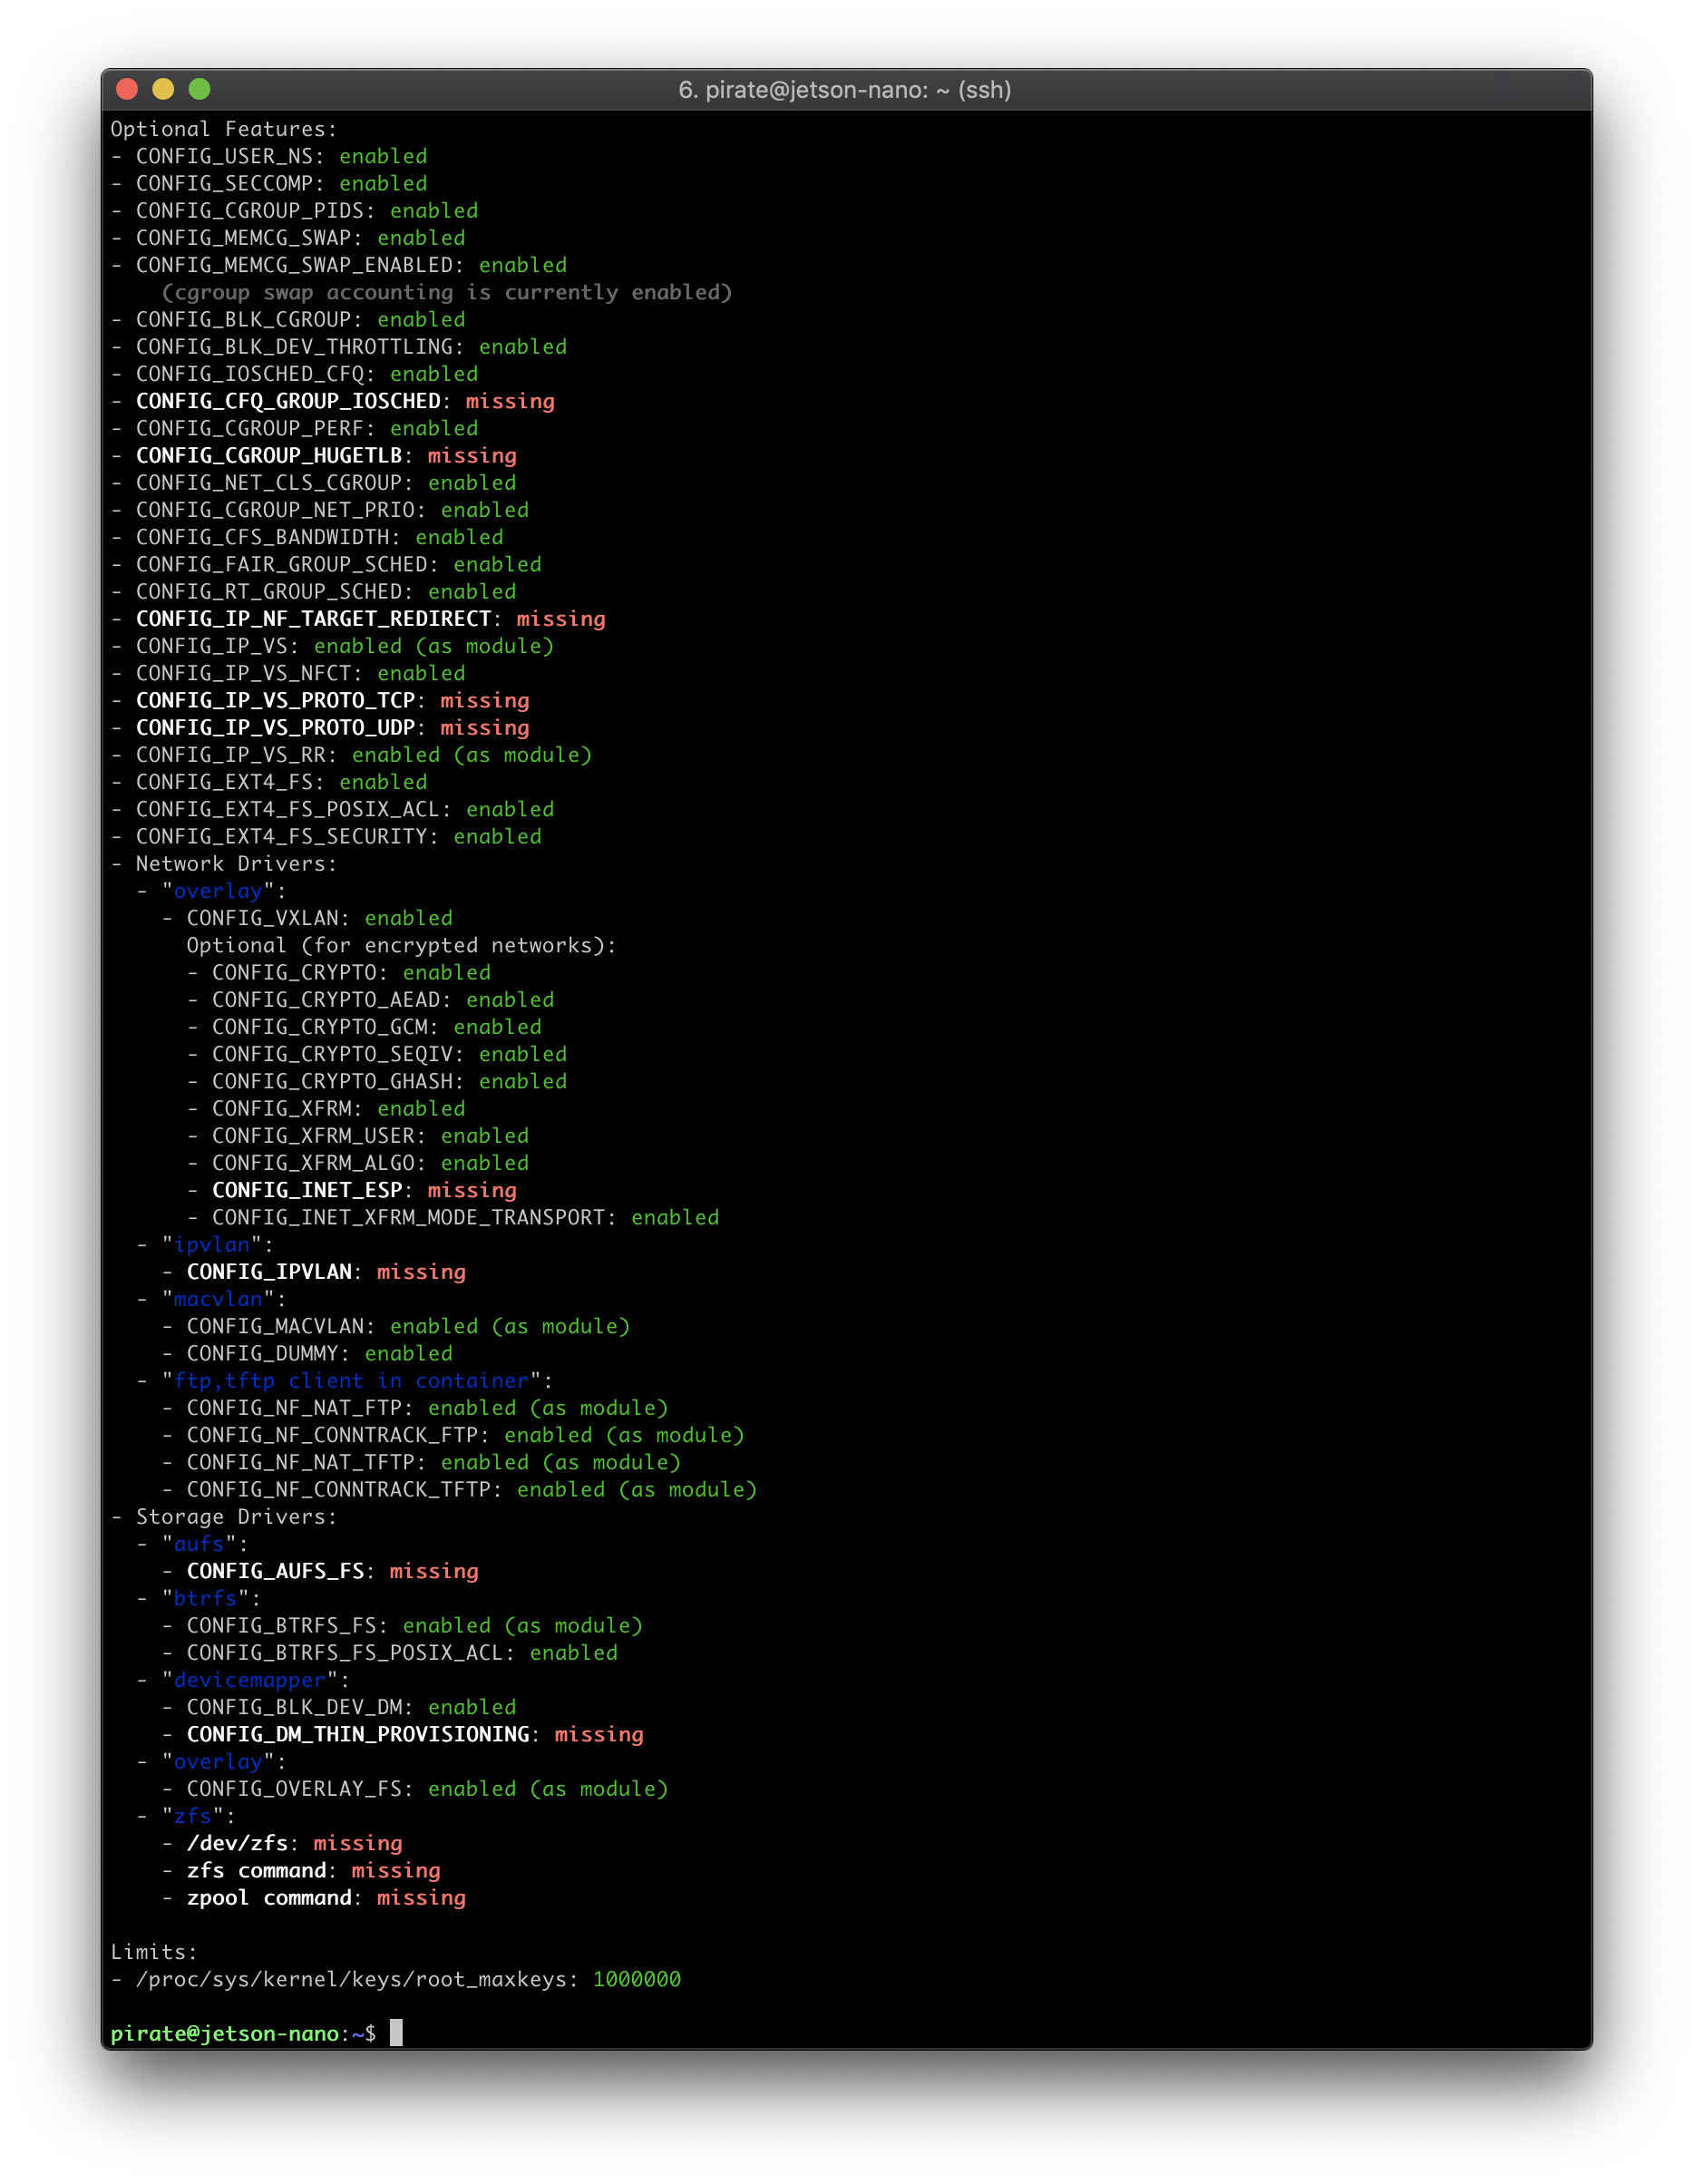Click the red close traffic light button
1694x2184 pixels.
click(x=127, y=90)
